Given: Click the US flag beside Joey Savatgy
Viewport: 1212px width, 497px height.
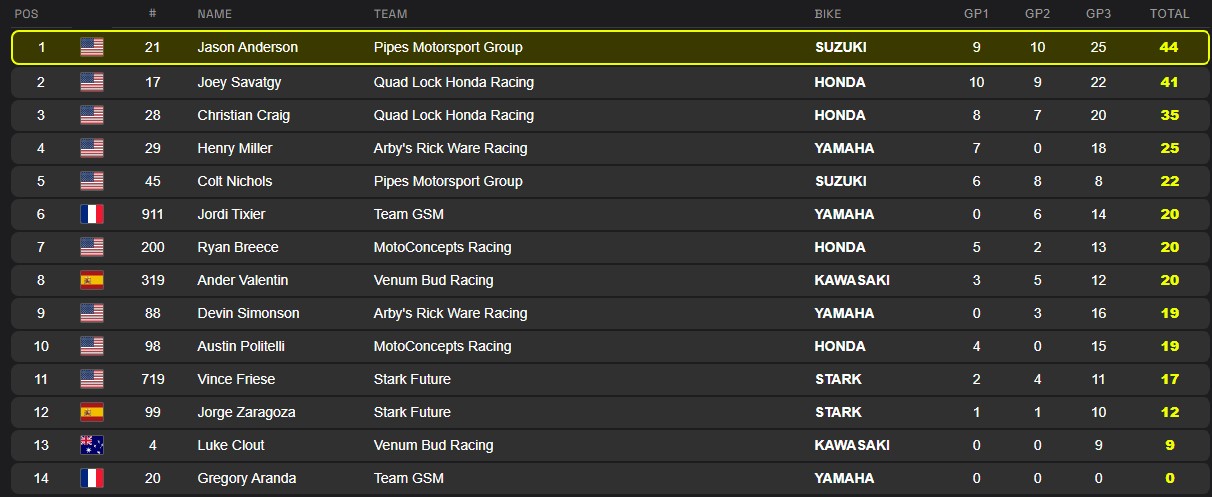Looking at the screenshot, I should (92, 82).
